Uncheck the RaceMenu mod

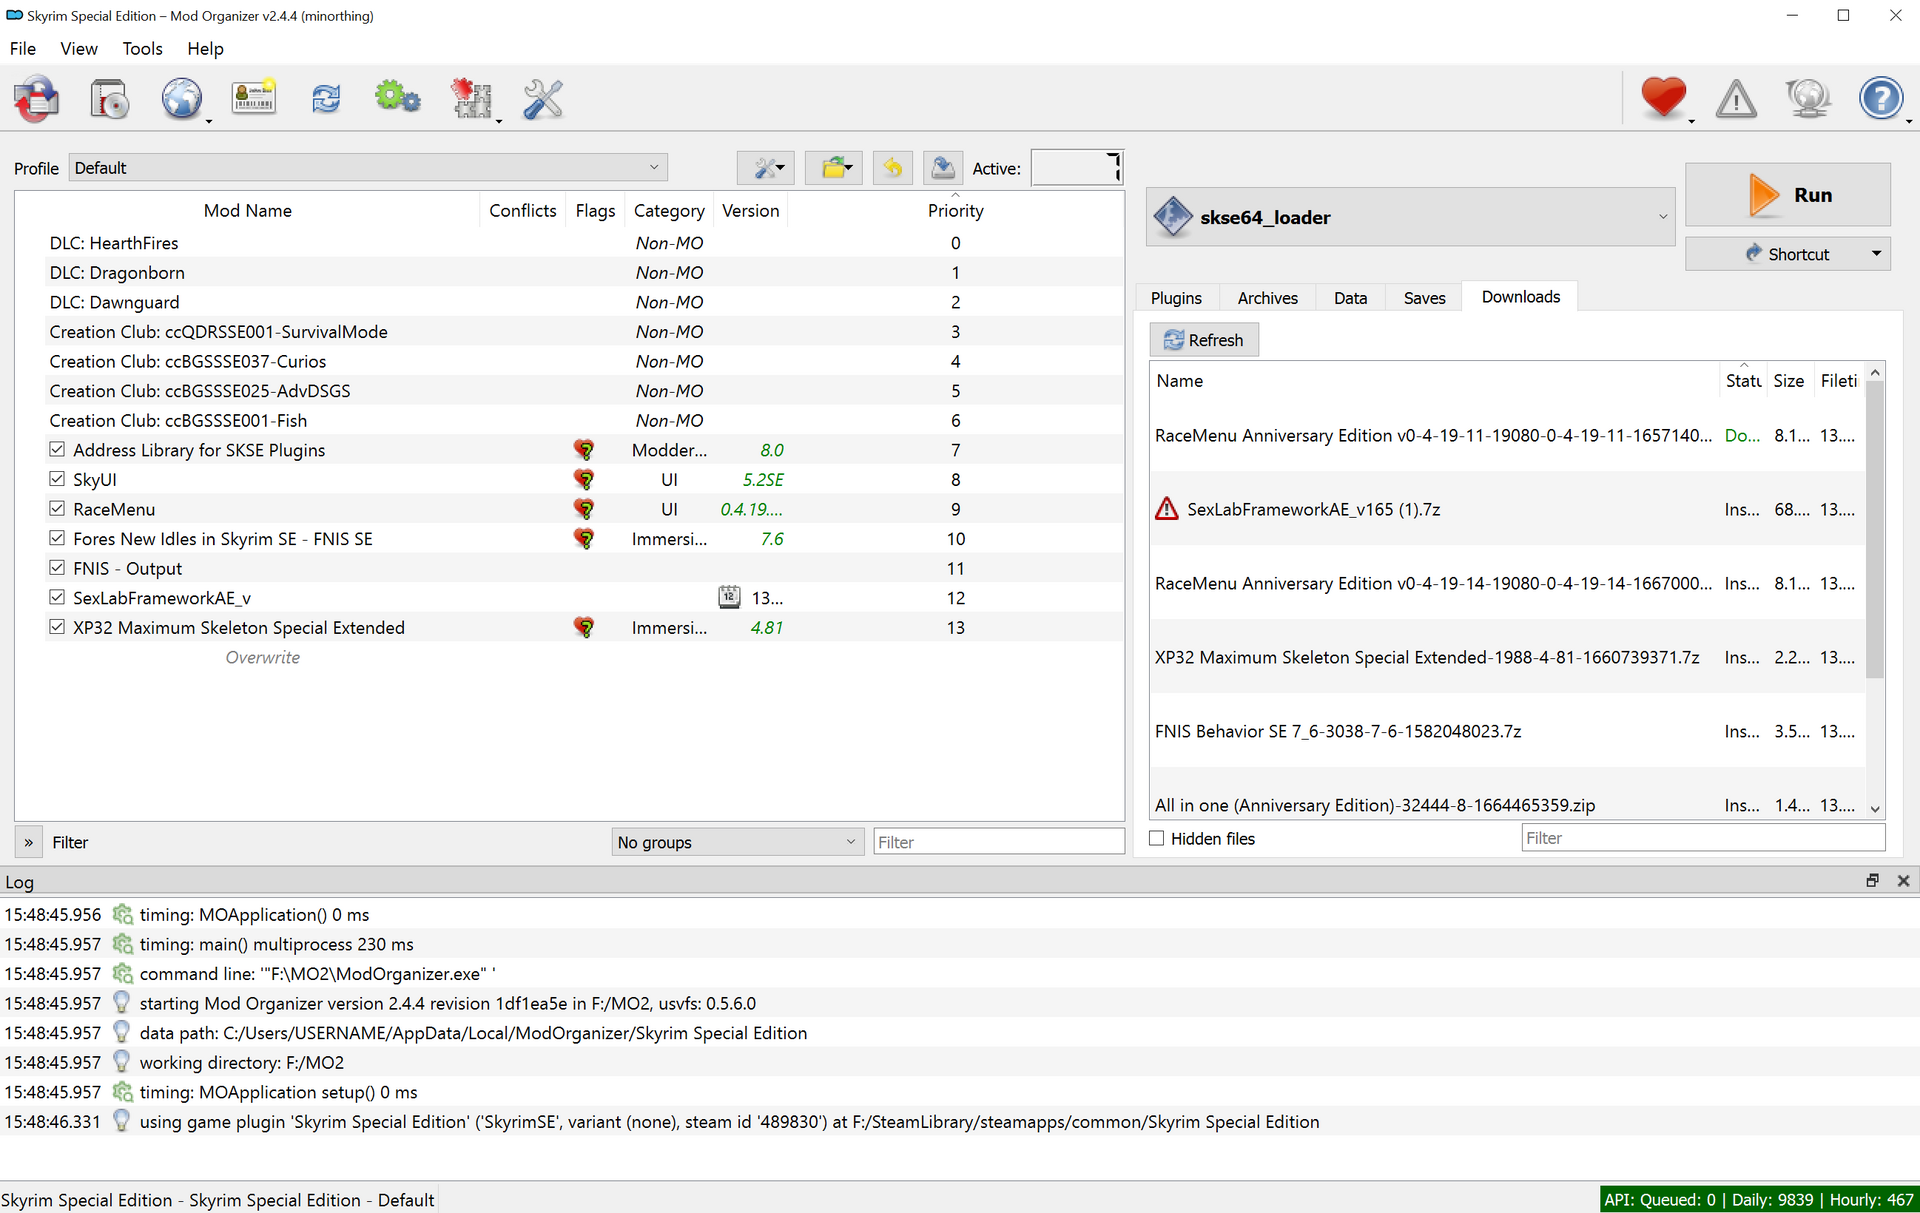point(57,509)
